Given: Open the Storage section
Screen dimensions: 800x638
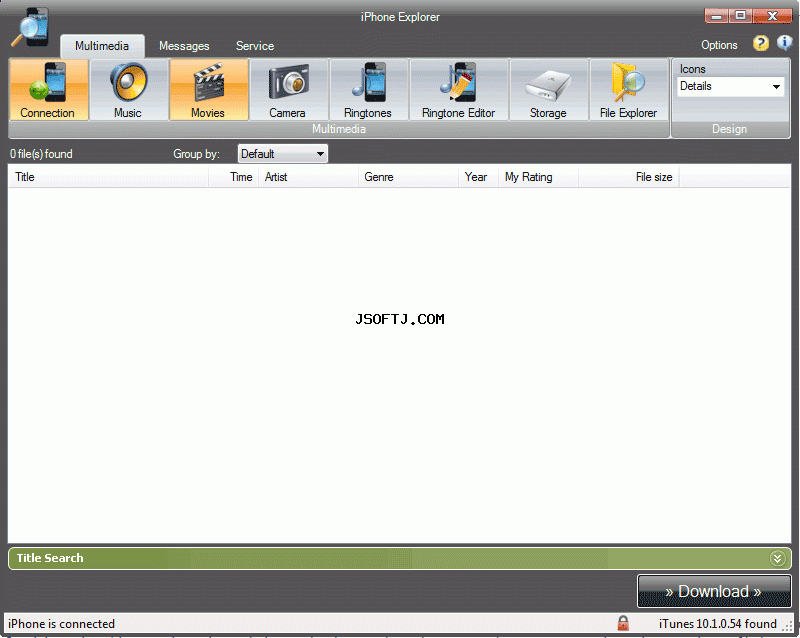Looking at the screenshot, I should (x=548, y=90).
